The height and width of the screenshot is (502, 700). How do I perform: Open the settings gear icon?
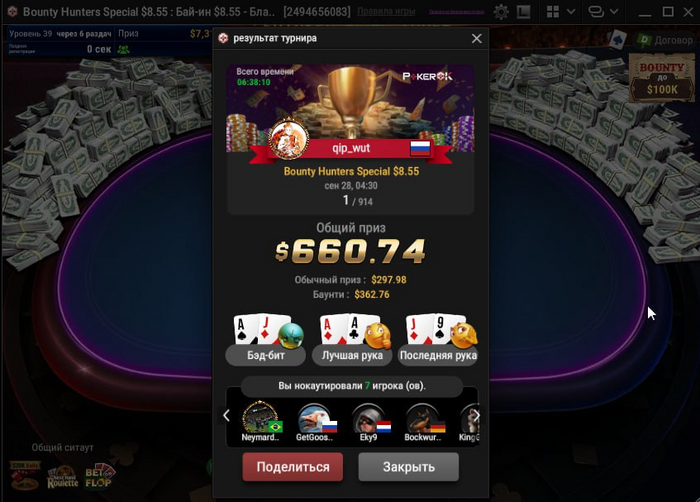tap(501, 12)
